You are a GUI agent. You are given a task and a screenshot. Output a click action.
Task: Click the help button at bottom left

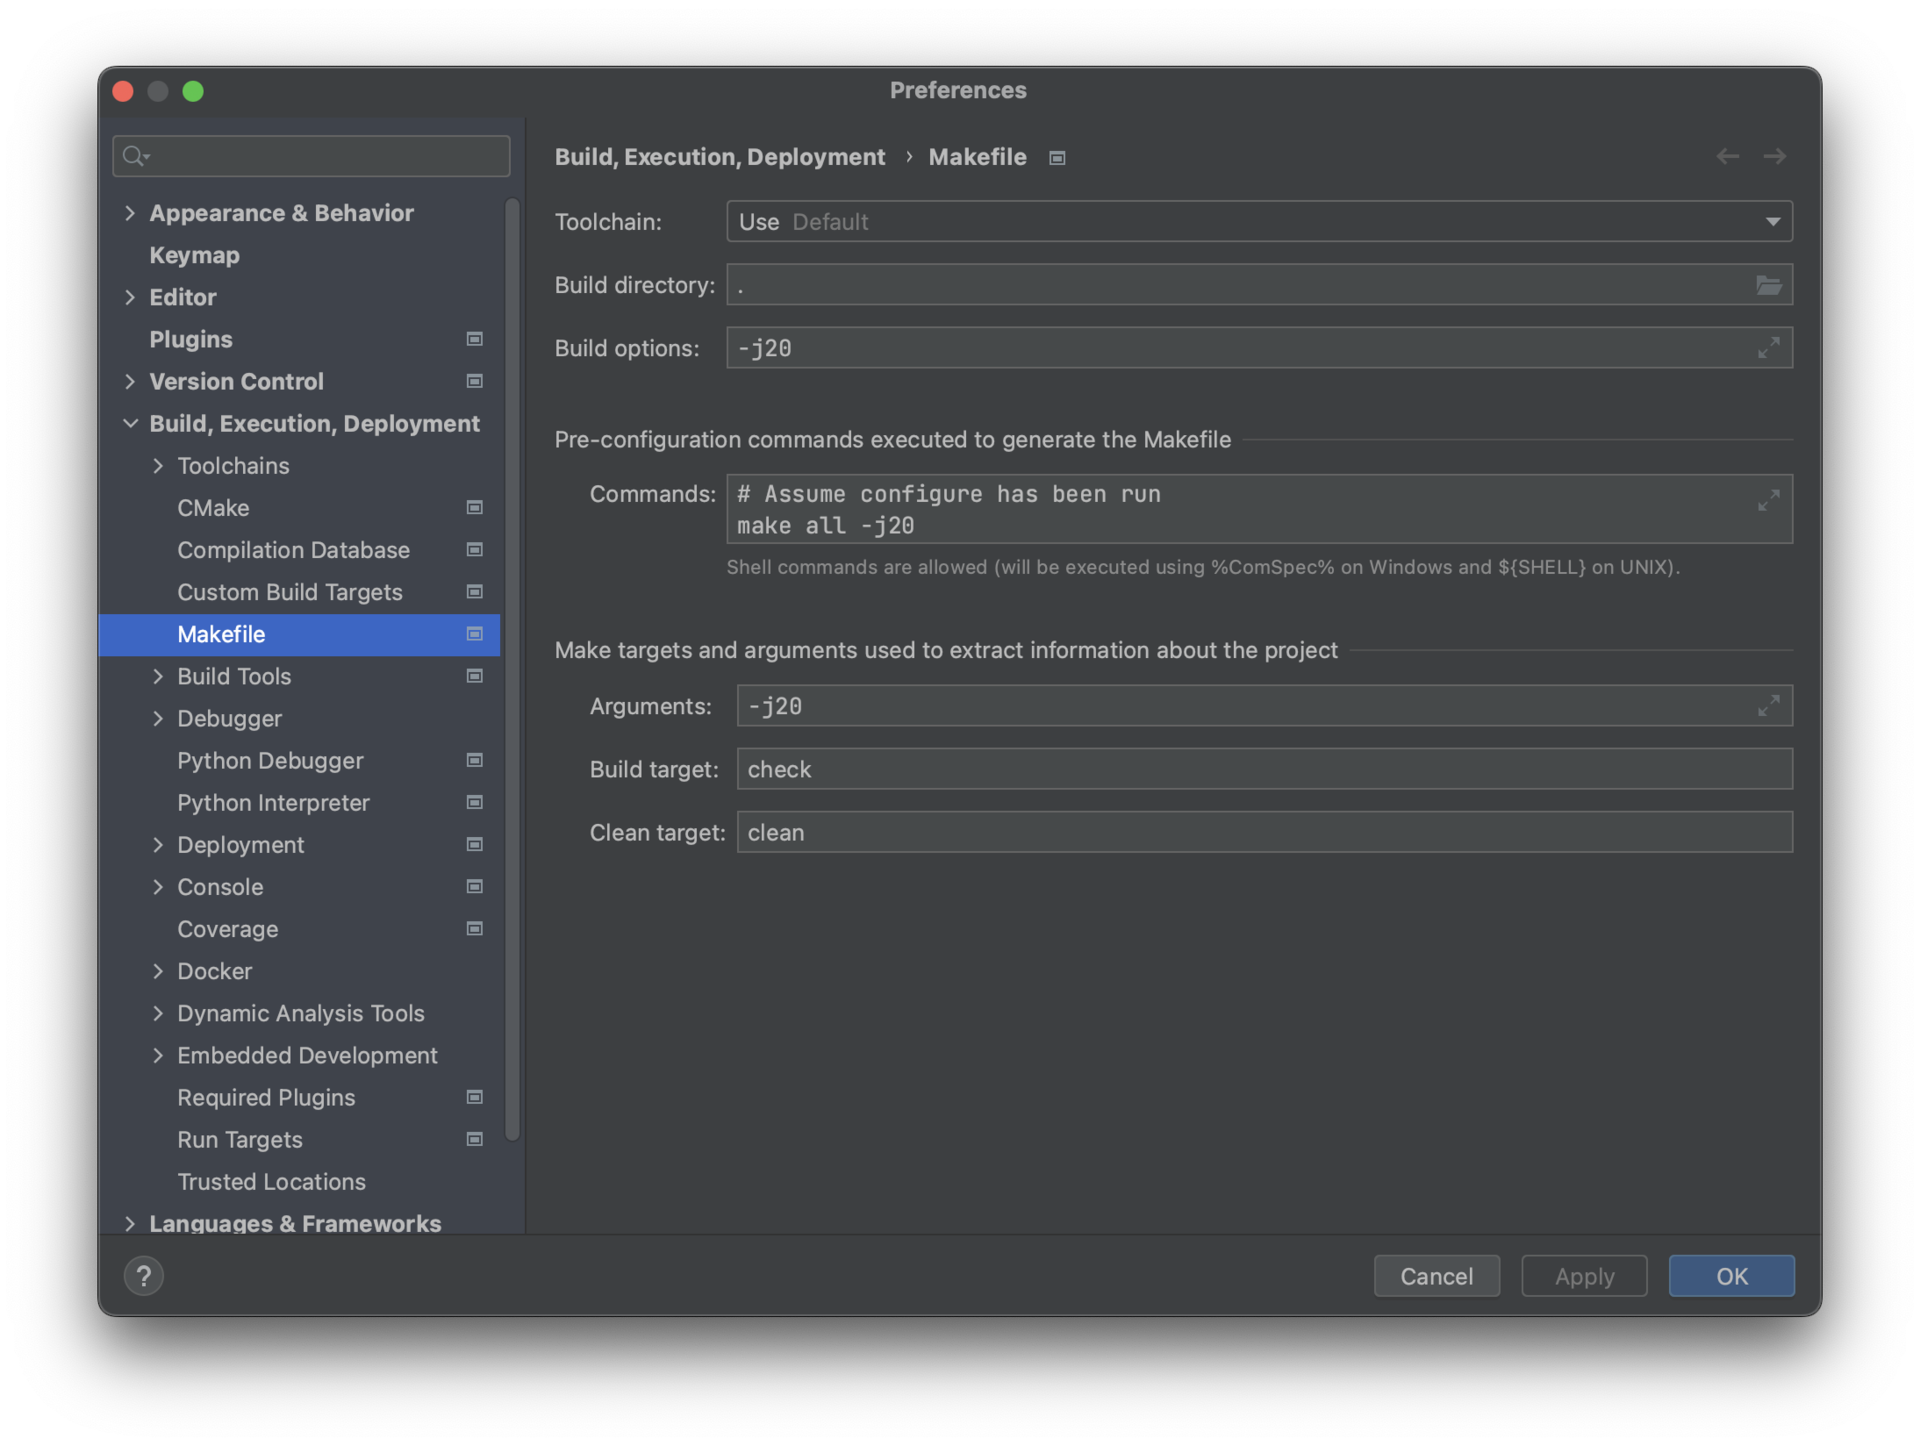pos(144,1276)
